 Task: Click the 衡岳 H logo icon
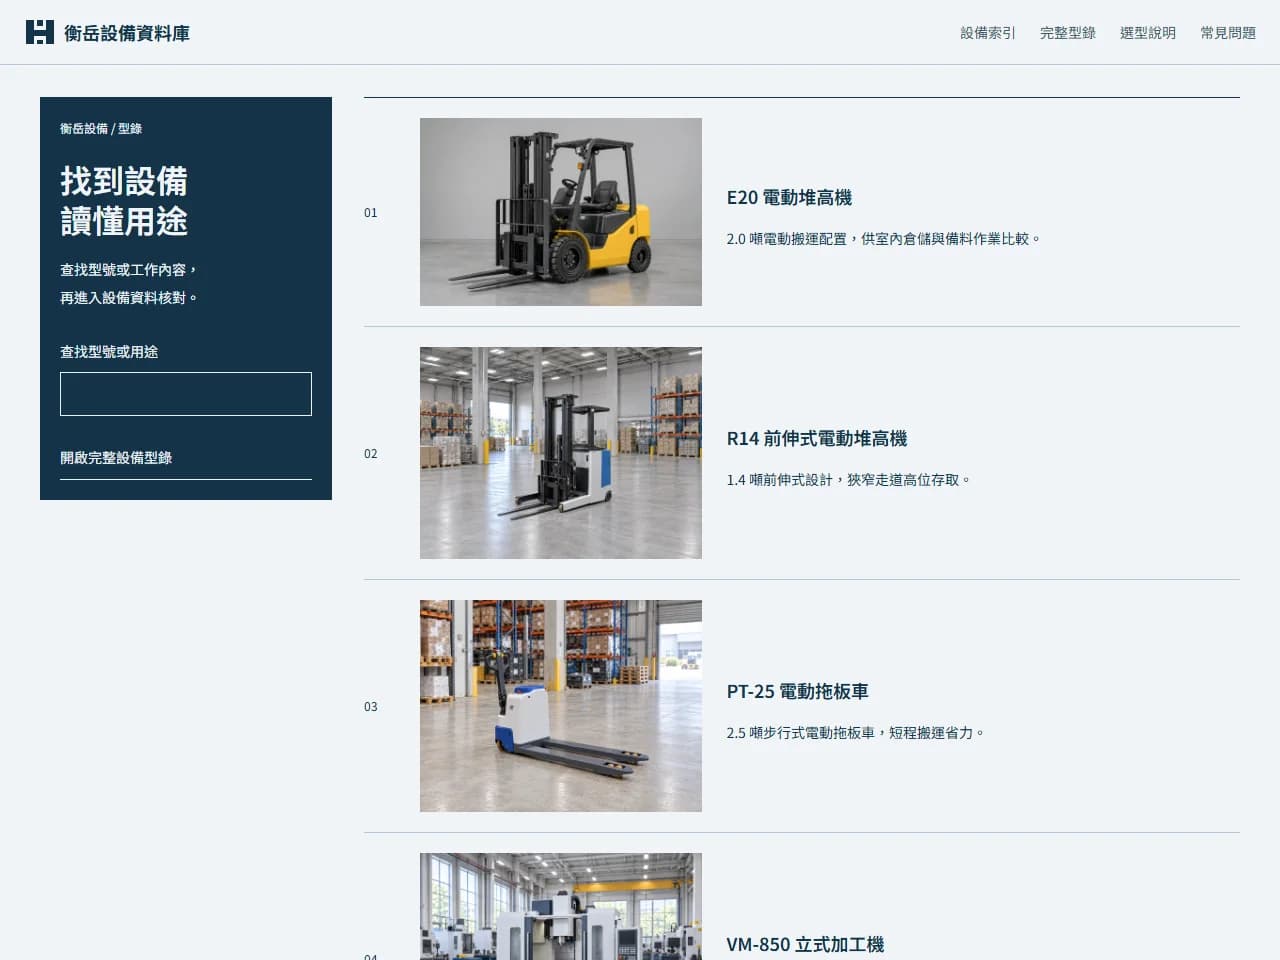(40, 32)
